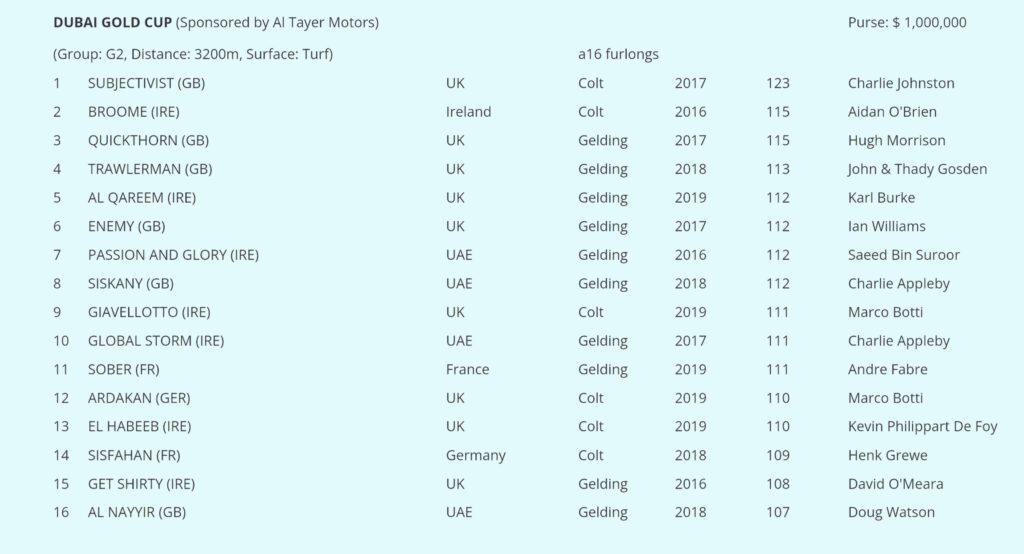This screenshot has width=1024, height=554.
Task: Select rating 123 for Subjectivist
Action: (x=778, y=83)
